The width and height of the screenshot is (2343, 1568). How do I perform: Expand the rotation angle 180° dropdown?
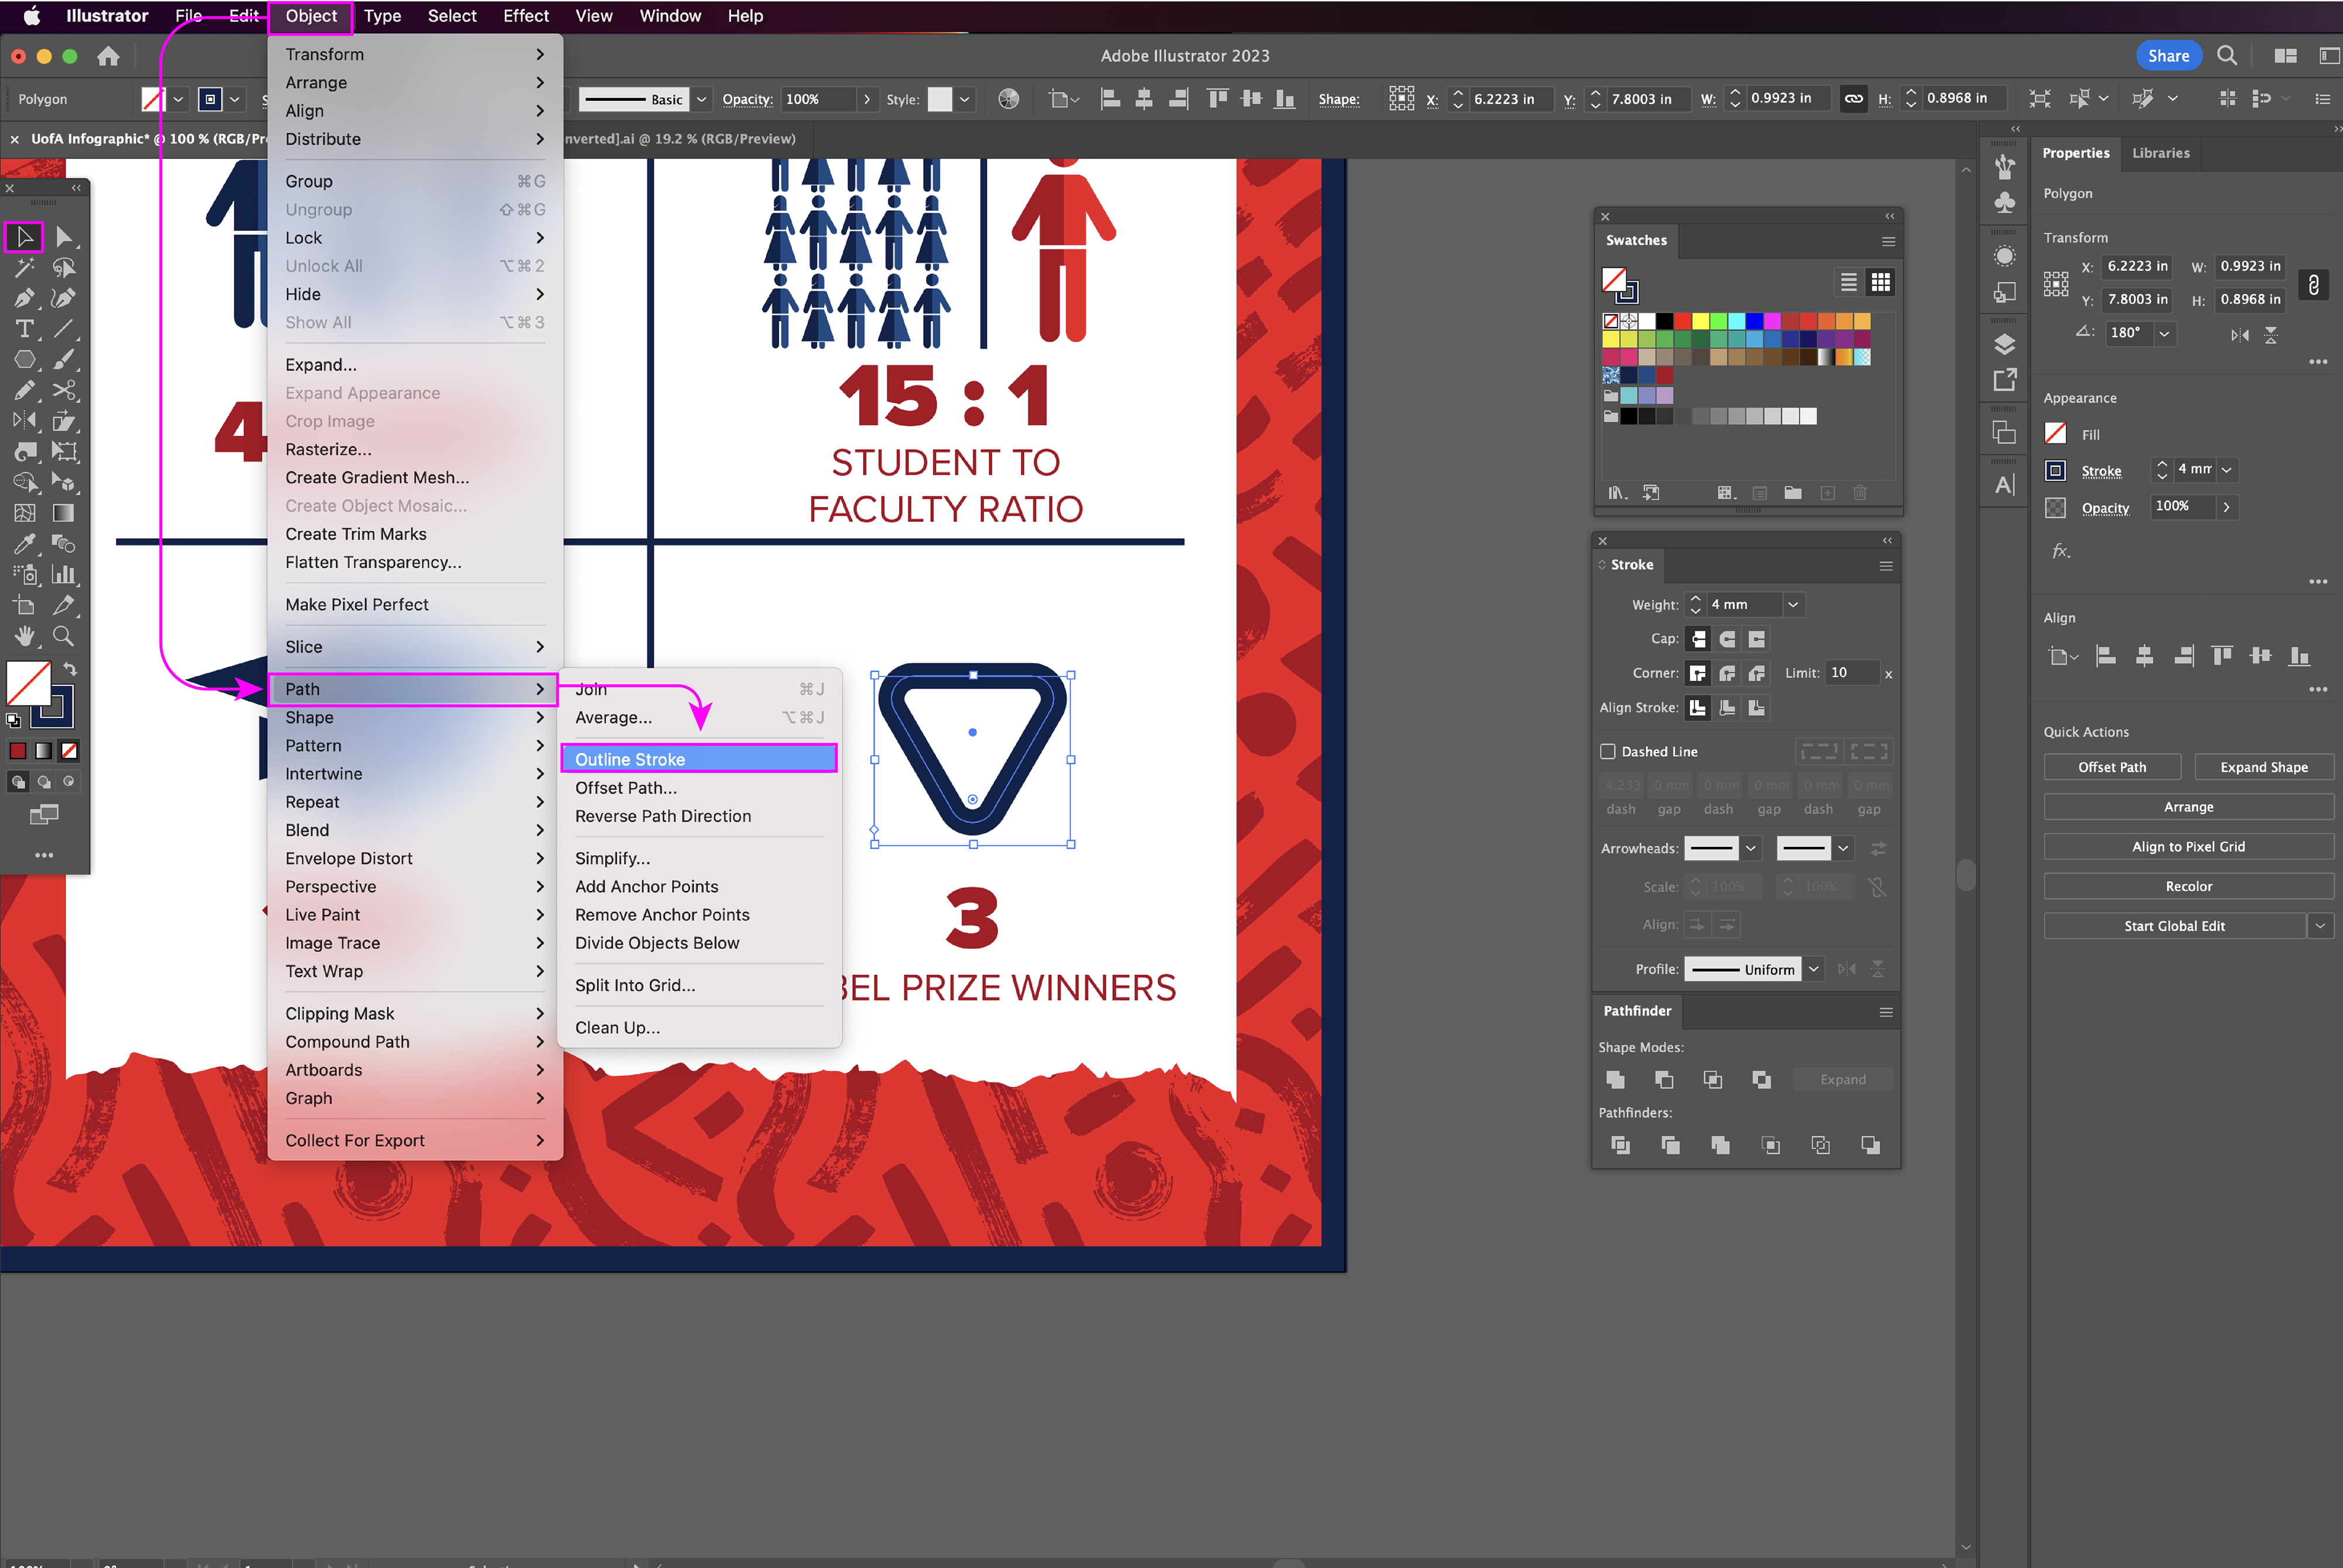[x=2164, y=333]
